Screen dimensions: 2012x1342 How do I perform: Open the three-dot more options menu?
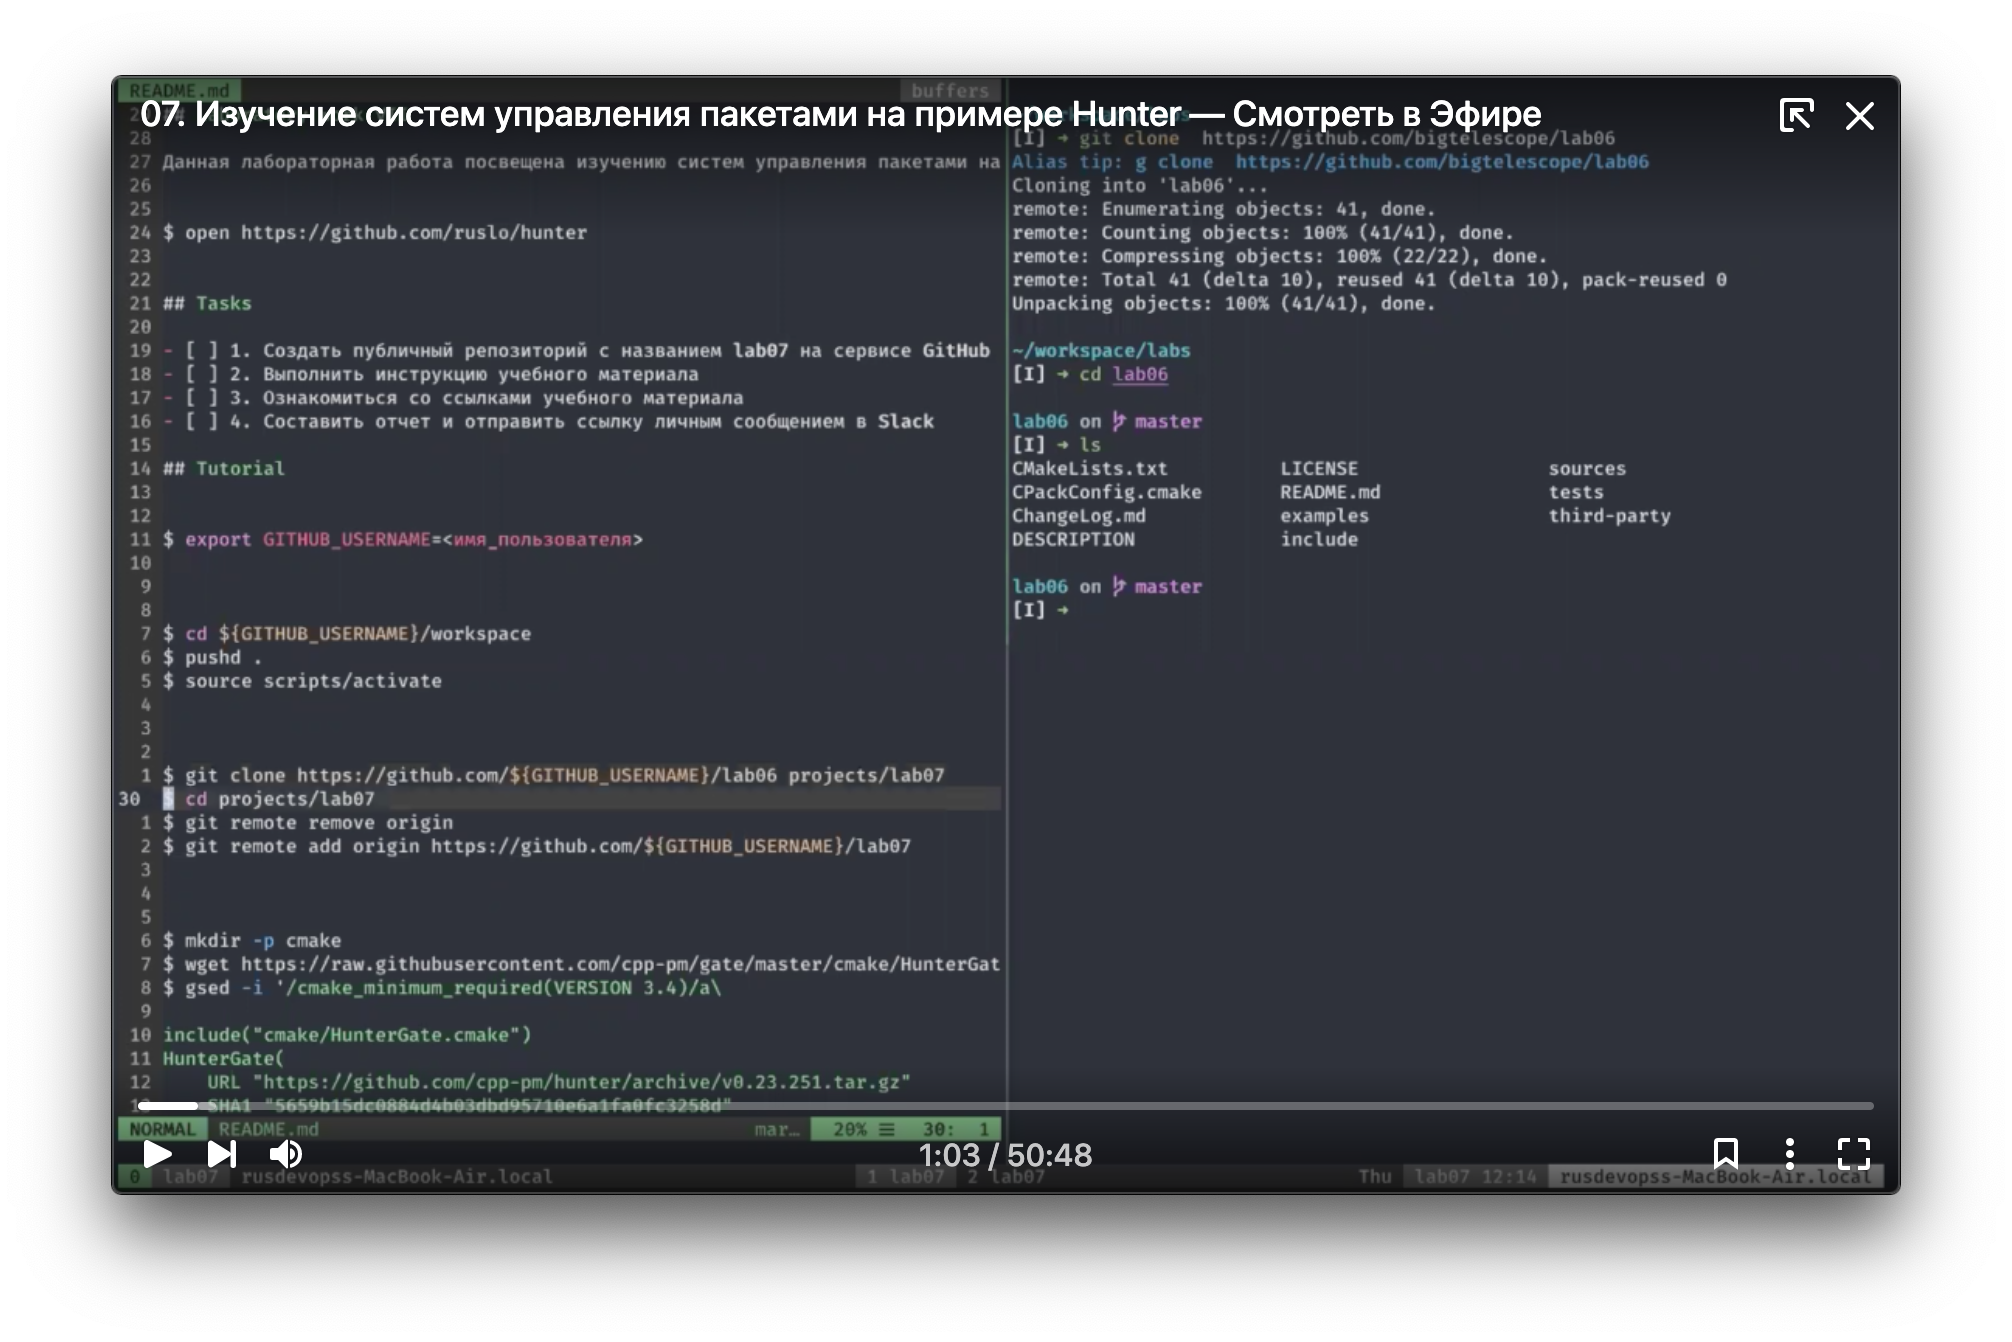(x=1790, y=1153)
